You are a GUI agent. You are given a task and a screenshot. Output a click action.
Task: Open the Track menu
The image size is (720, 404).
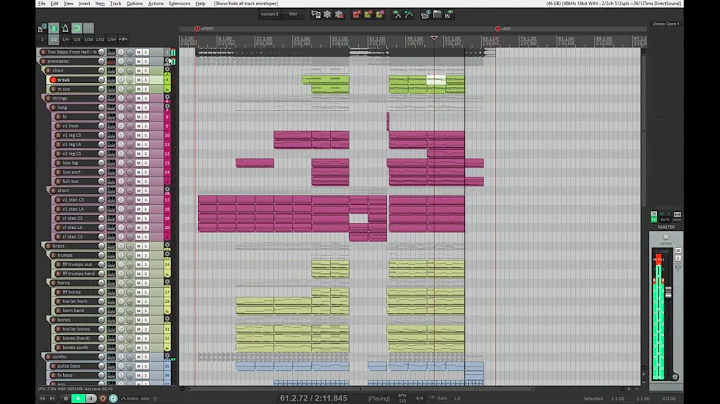pos(116,3)
